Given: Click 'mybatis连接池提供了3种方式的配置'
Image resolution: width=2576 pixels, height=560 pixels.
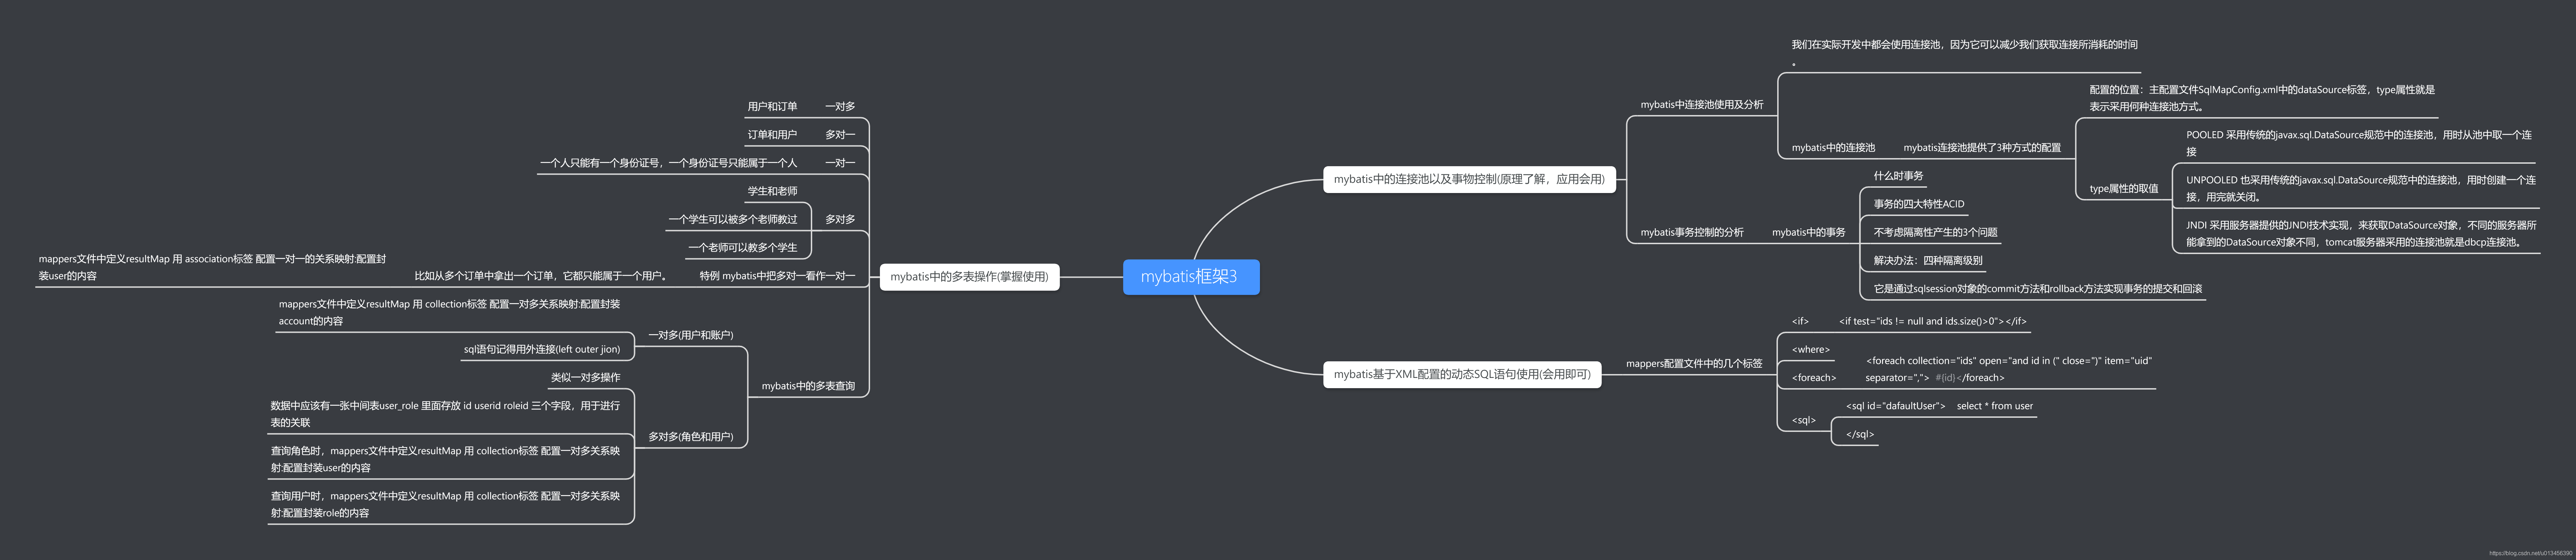Looking at the screenshot, I should click(x=1981, y=148).
